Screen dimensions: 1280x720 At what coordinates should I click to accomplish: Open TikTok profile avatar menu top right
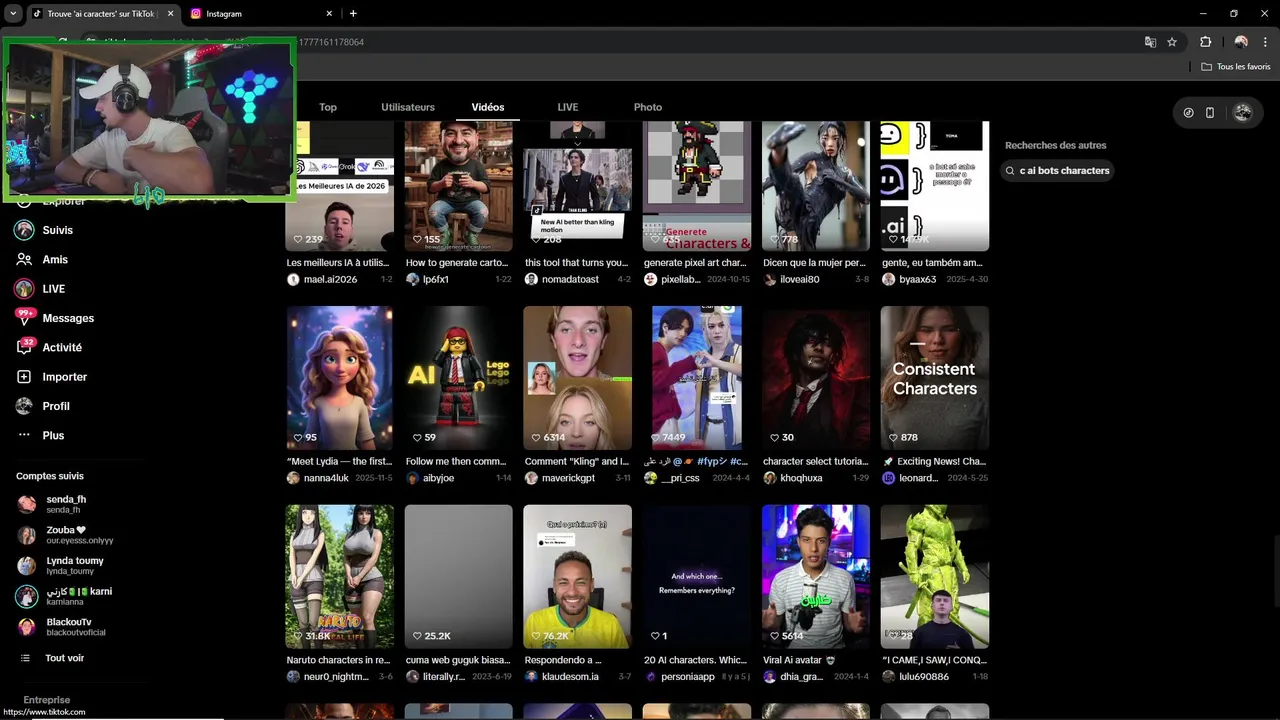point(1243,113)
